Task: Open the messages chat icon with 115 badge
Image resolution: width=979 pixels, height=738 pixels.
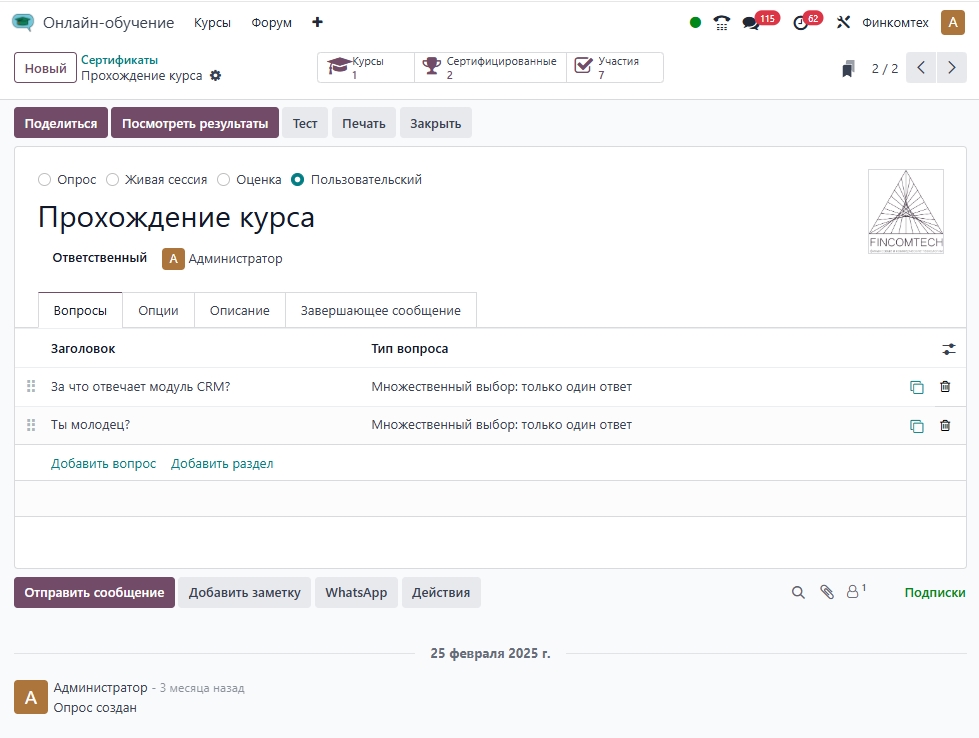Action: pos(752,23)
